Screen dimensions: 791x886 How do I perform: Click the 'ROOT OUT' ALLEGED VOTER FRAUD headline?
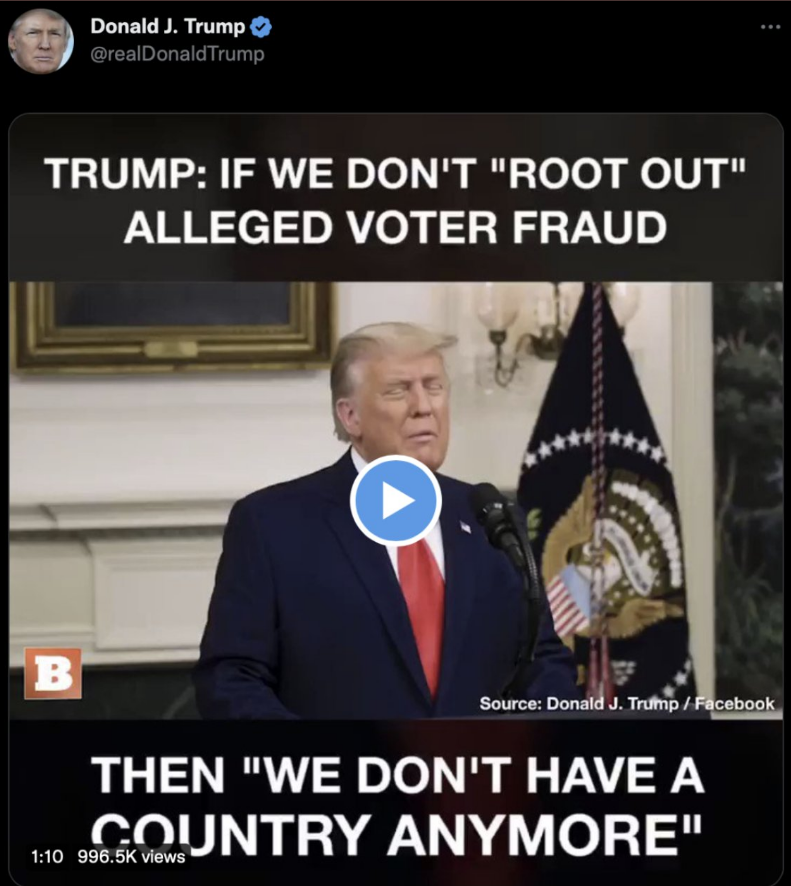point(396,200)
